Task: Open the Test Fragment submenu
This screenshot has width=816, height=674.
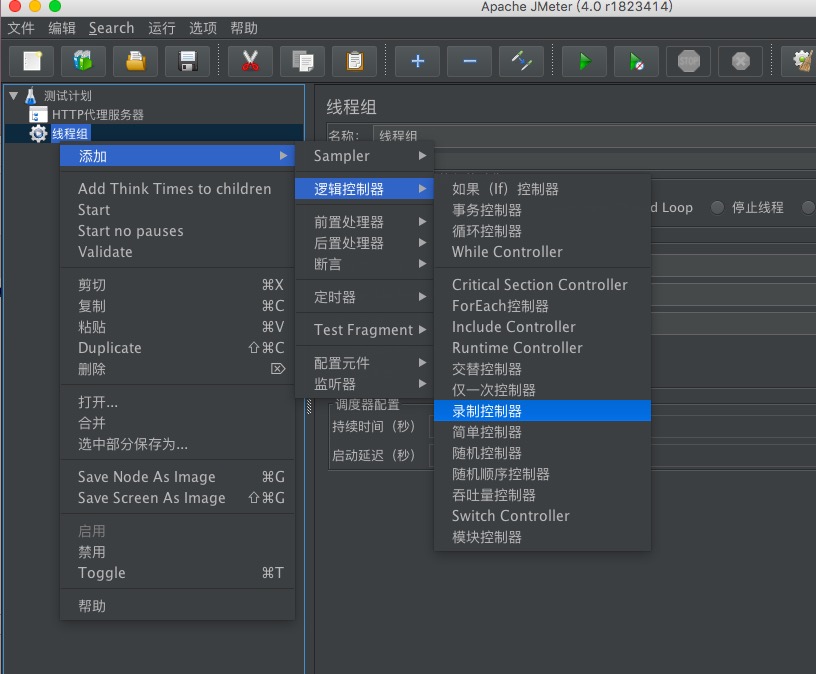Action: point(364,329)
